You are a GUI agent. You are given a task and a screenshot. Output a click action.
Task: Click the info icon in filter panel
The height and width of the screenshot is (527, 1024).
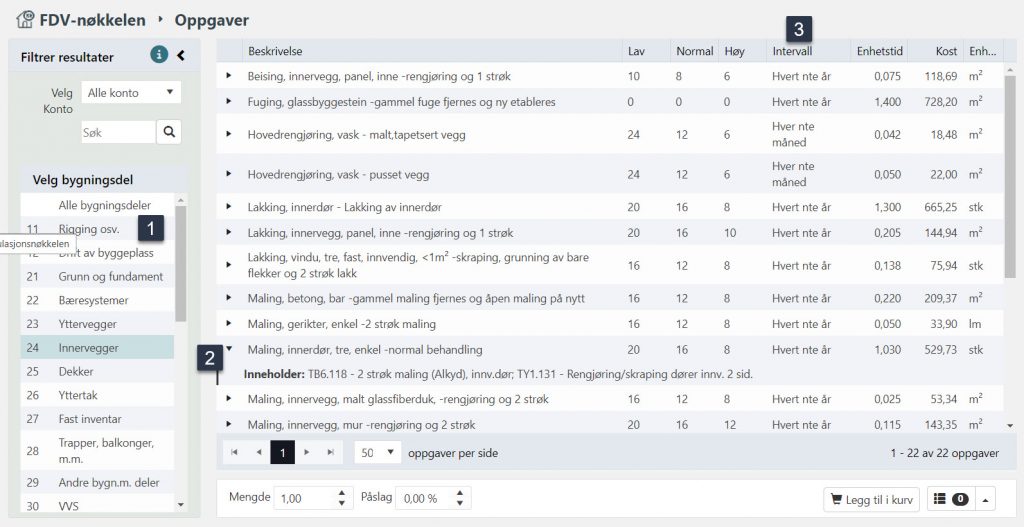(158, 55)
